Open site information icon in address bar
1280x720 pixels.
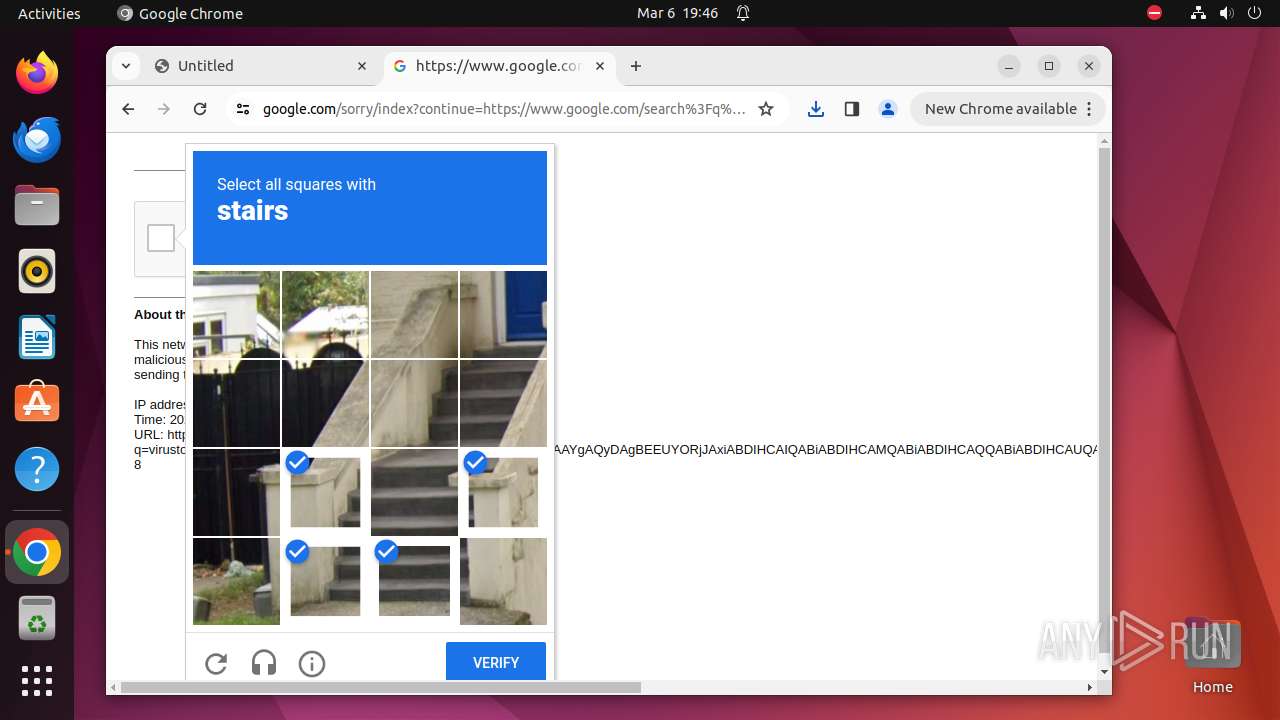coord(243,109)
